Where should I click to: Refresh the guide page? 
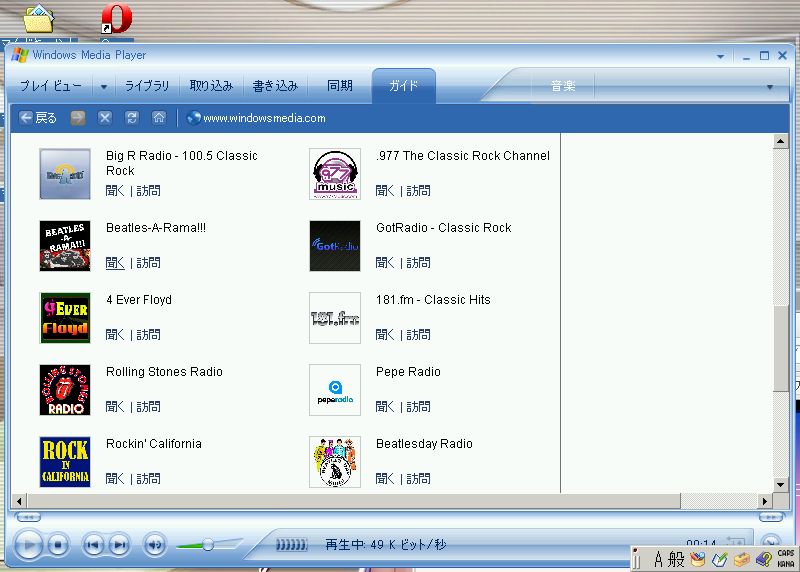point(132,118)
